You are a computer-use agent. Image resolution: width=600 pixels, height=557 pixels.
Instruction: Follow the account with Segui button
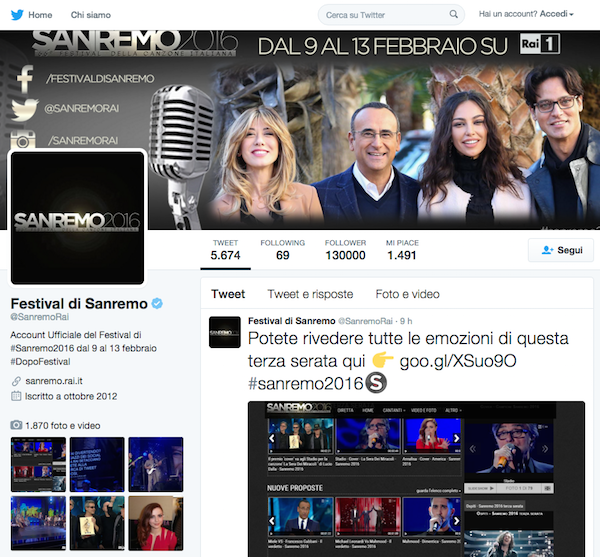click(561, 250)
